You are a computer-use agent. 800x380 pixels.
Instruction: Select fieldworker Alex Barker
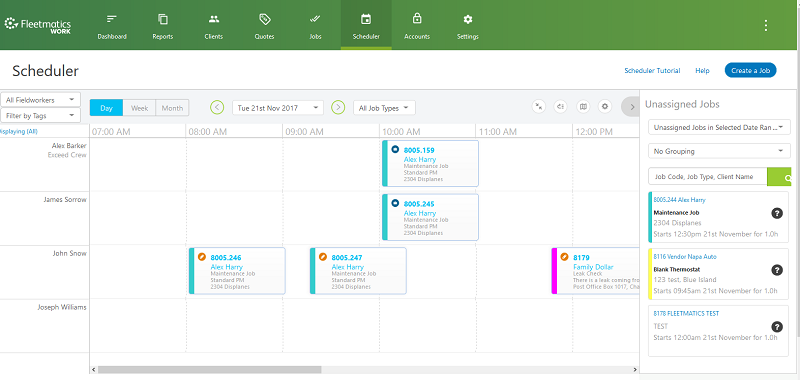tap(69, 145)
